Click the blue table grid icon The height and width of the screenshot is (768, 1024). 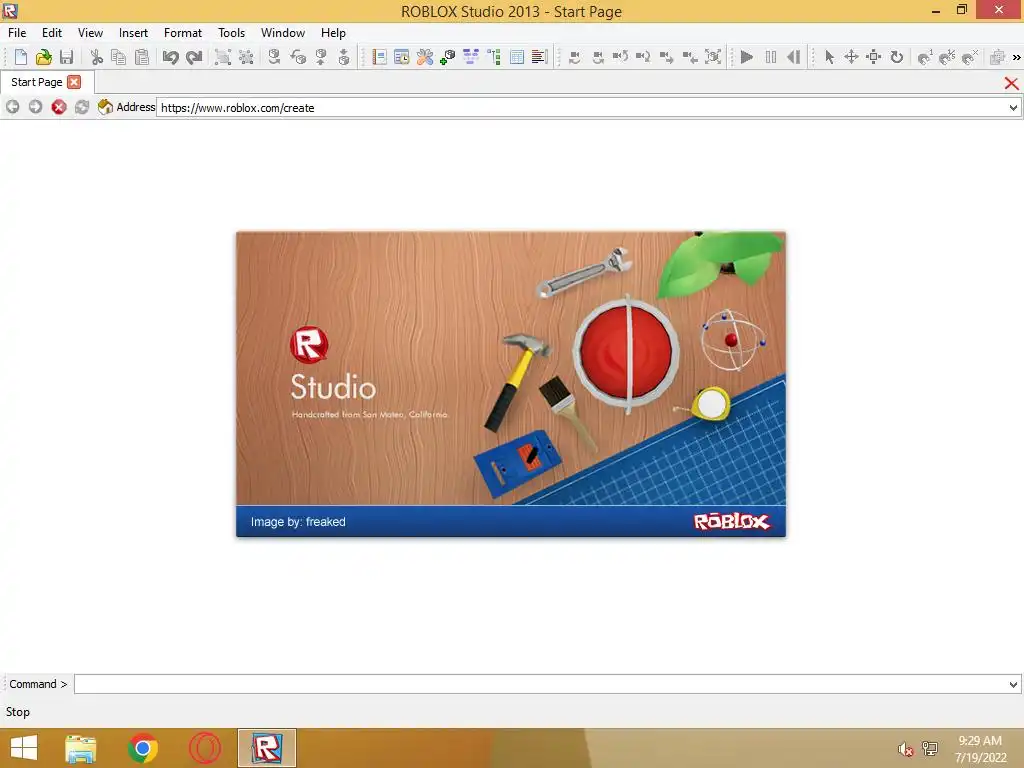pos(517,57)
